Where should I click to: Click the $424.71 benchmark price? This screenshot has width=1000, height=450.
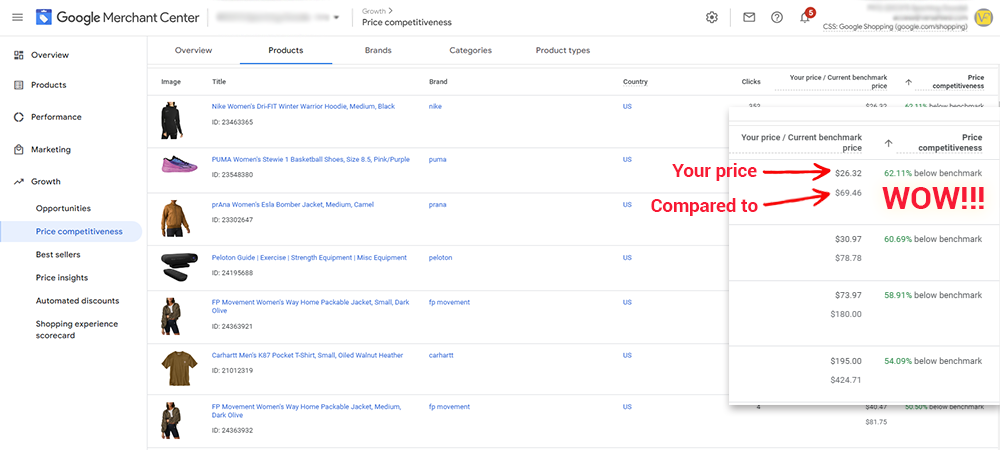tap(846, 380)
